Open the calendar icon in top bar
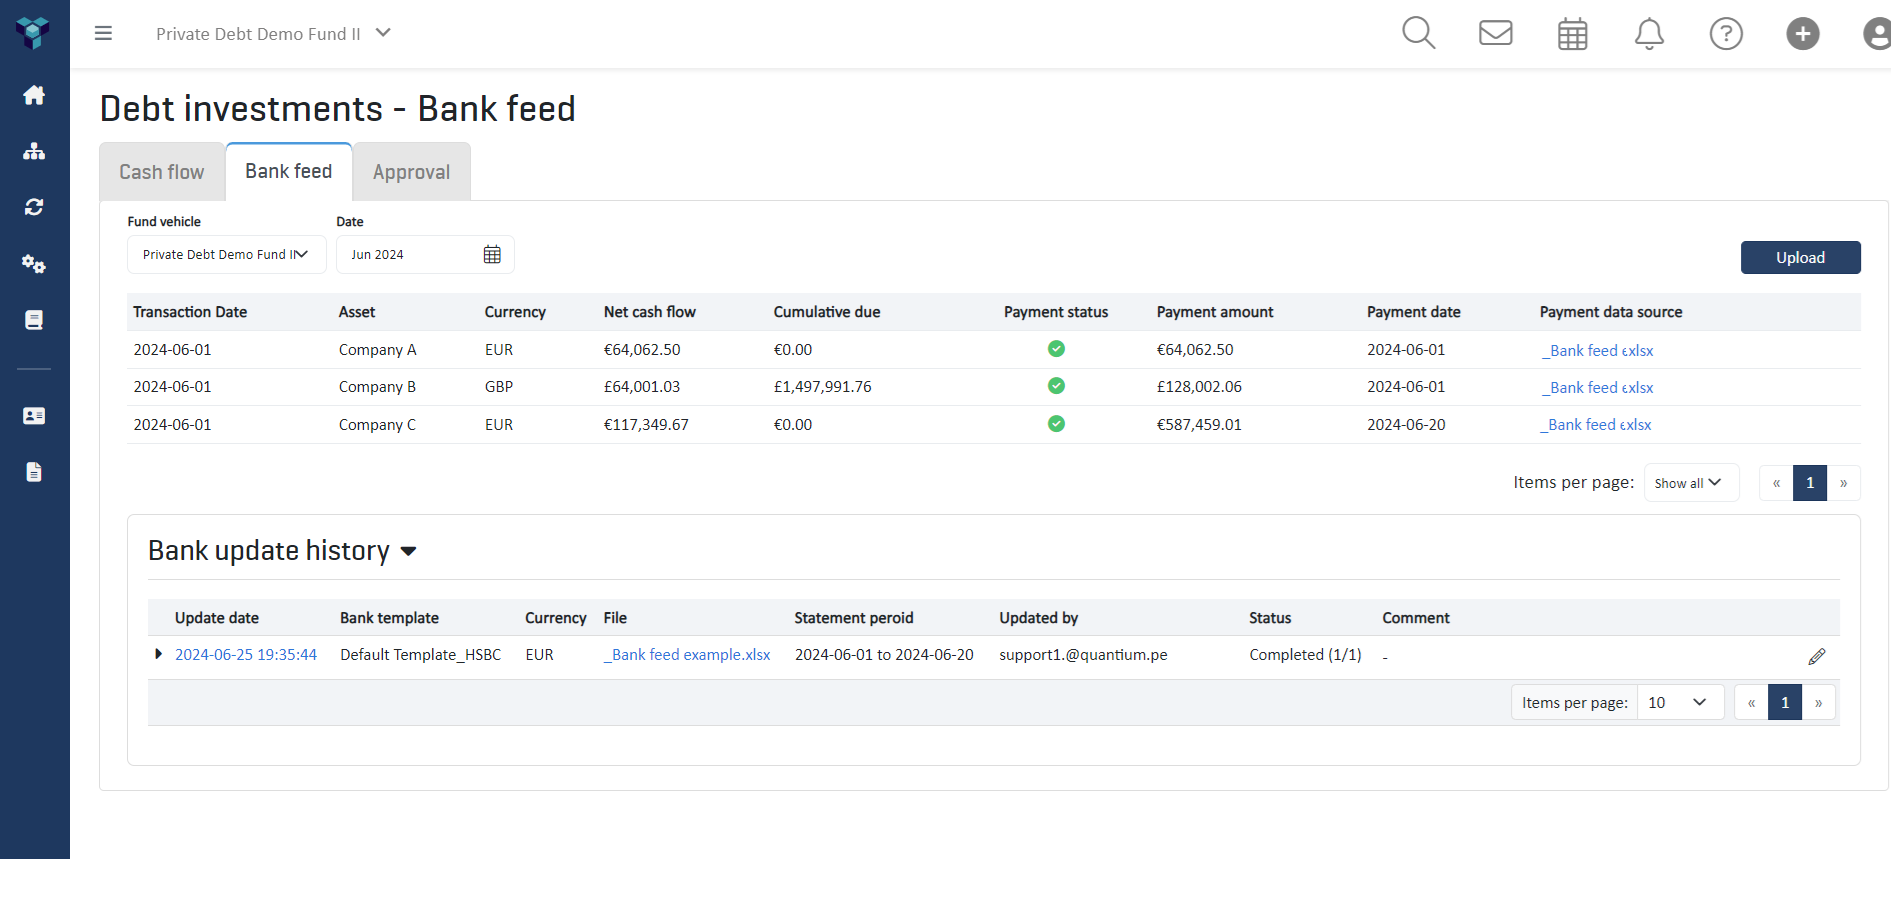 pyautogui.click(x=1572, y=34)
